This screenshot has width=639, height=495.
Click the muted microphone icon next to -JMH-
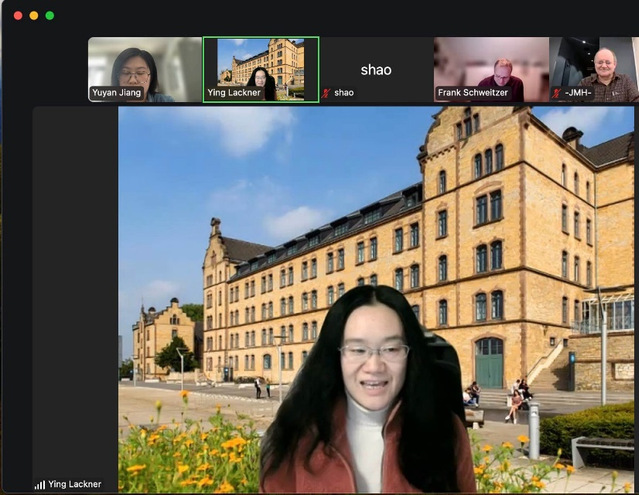click(x=557, y=93)
